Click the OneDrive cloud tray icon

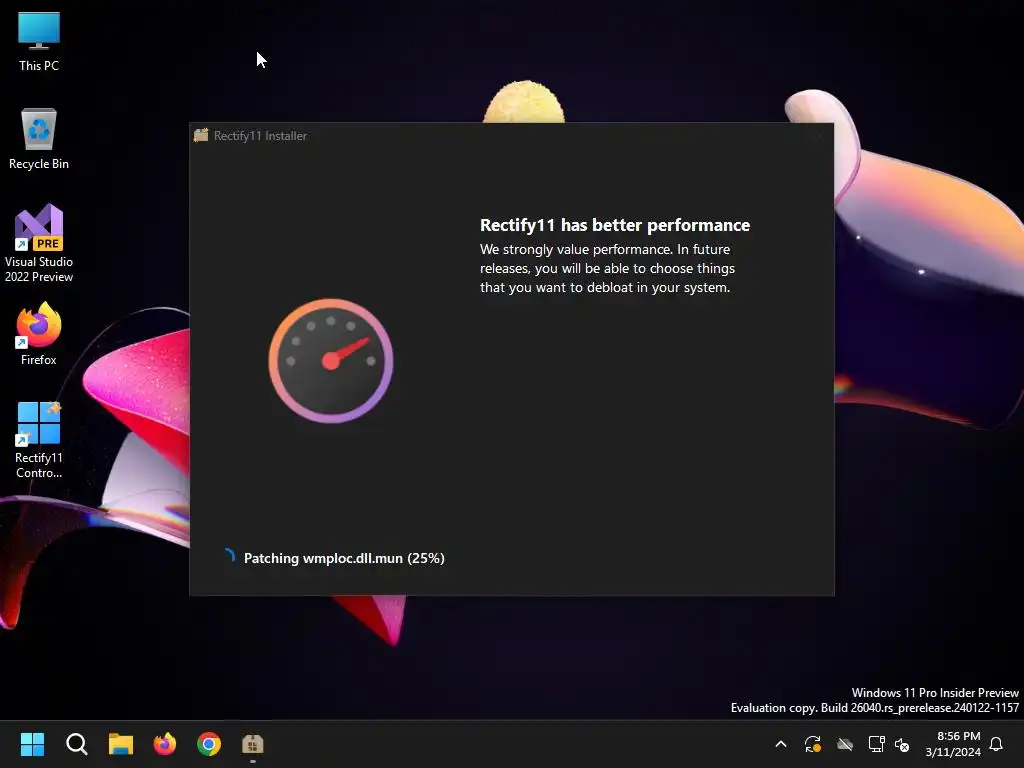click(x=845, y=744)
